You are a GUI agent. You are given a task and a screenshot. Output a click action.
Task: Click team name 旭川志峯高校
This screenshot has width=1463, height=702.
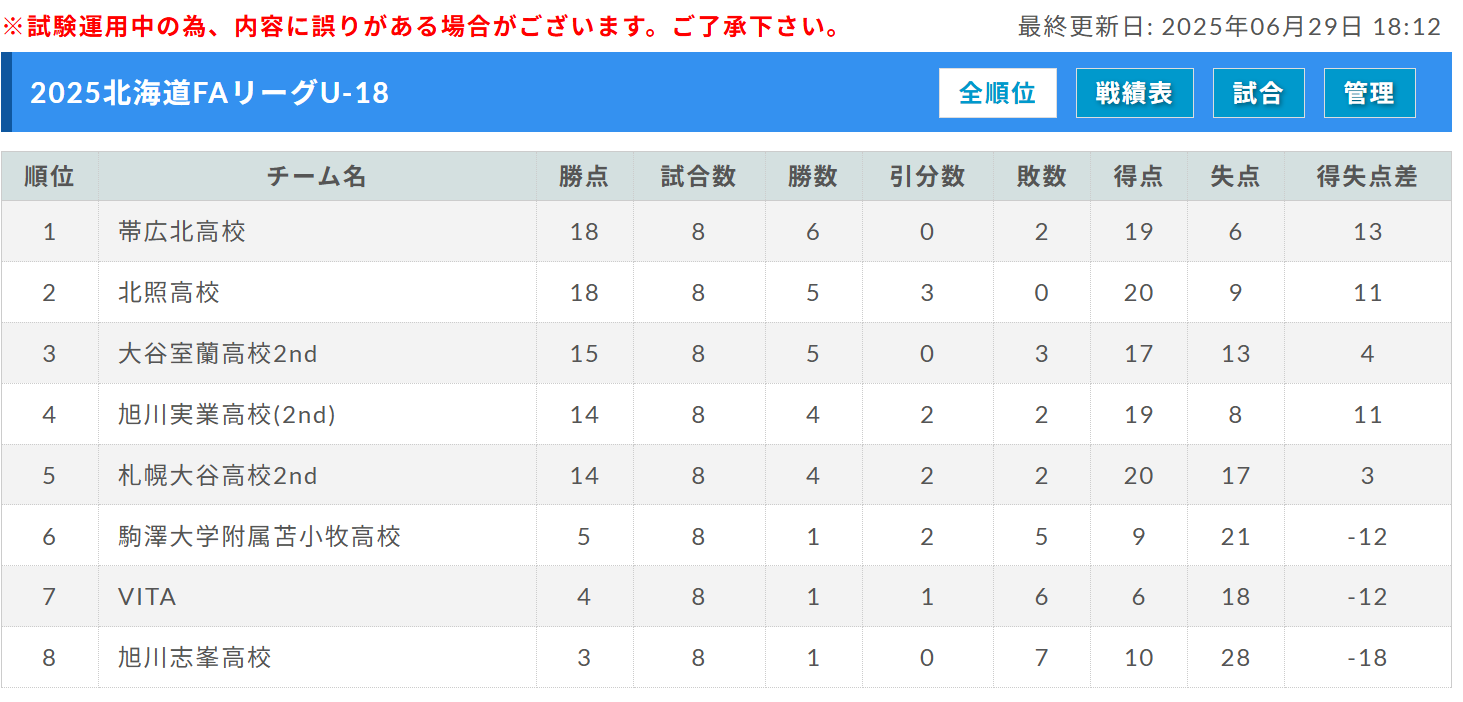195,658
